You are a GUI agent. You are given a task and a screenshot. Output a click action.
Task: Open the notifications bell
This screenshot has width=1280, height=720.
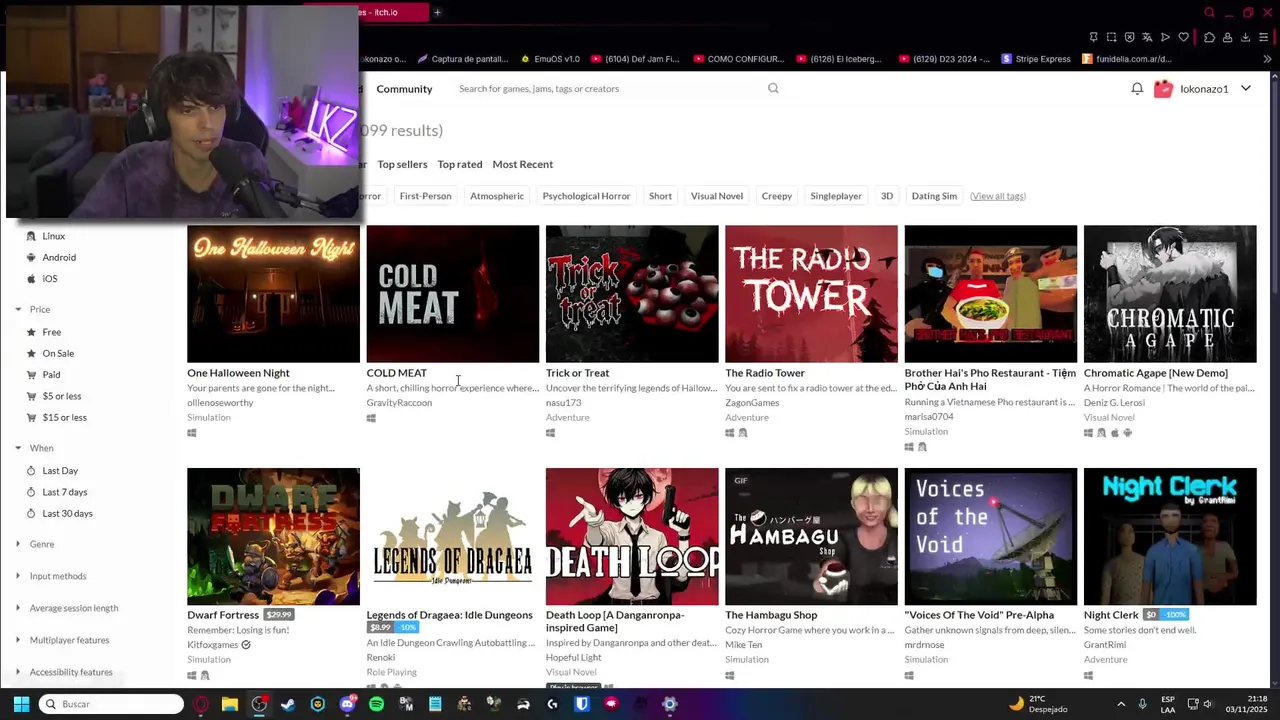(1137, 89)
